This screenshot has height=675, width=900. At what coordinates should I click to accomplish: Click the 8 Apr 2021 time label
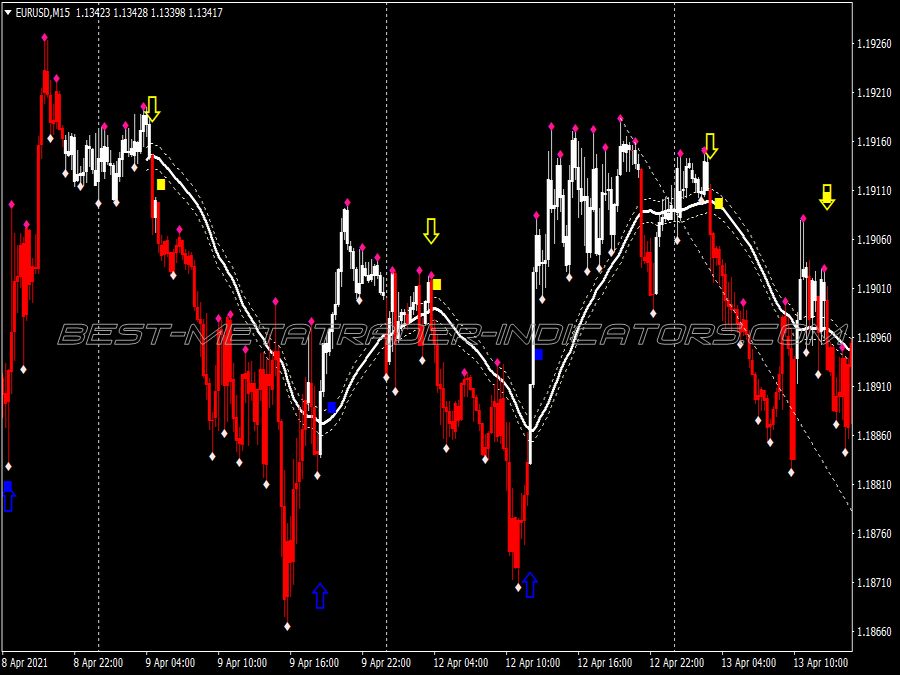(25, 663)
